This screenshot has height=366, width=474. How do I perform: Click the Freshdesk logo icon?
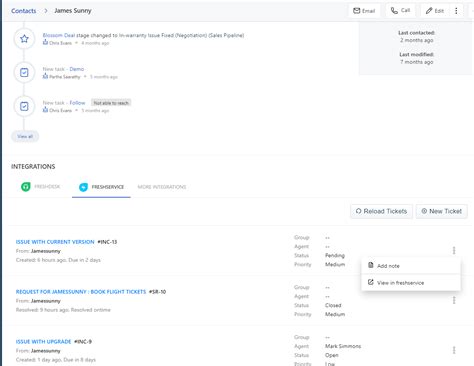click(x=26, y=187)
